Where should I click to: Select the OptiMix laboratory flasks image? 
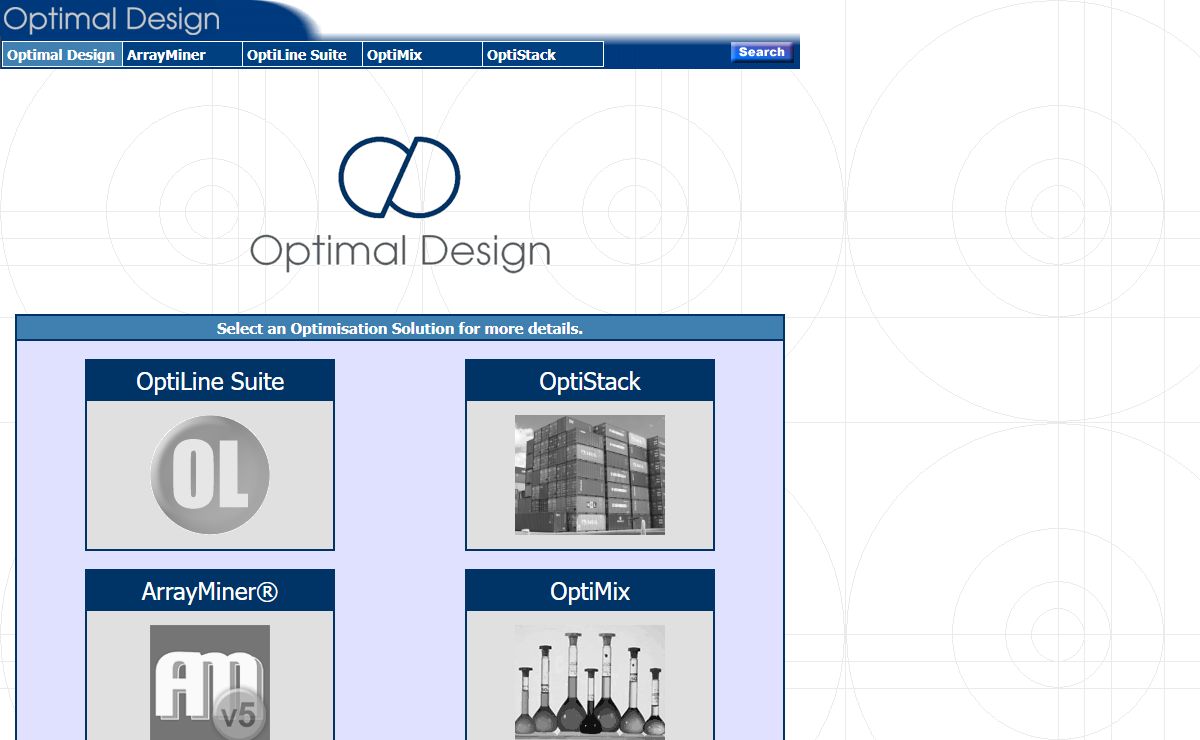(x=590, y=683)
